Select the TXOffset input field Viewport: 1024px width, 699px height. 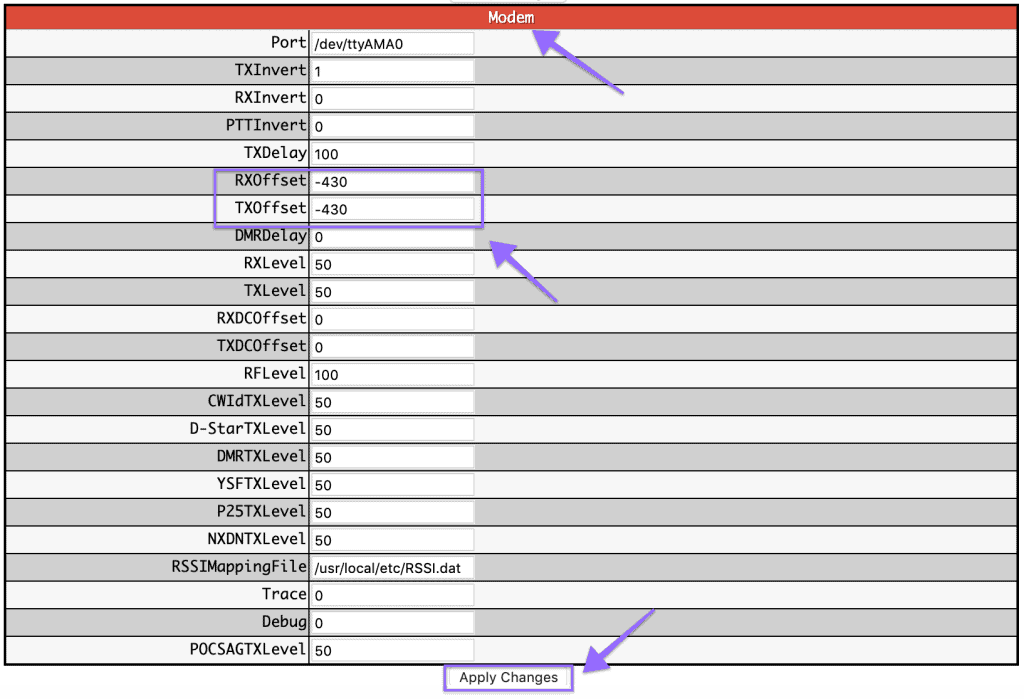392,209
